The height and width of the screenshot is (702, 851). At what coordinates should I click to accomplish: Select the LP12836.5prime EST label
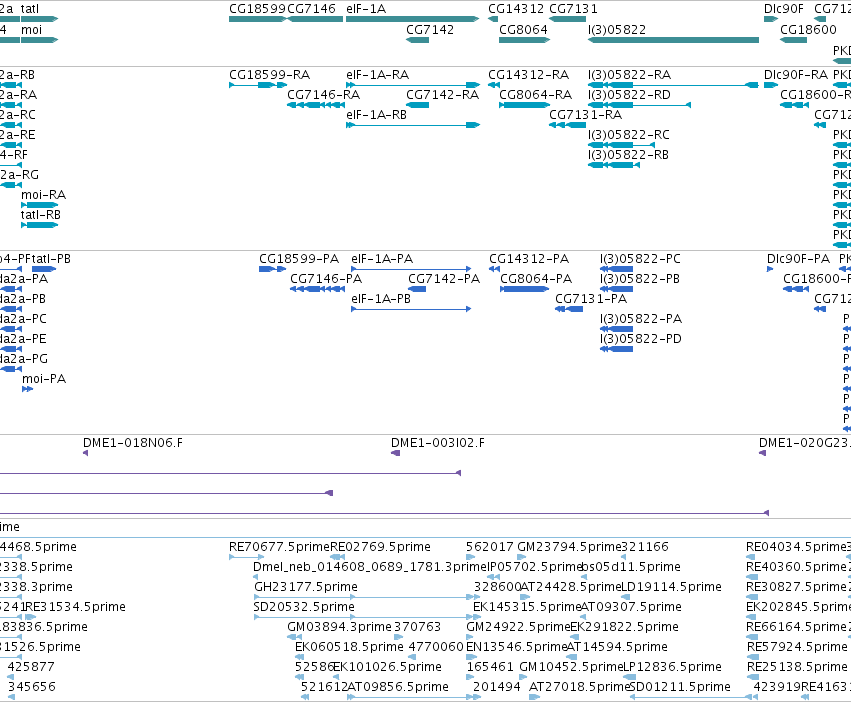[x=672, y=667]
